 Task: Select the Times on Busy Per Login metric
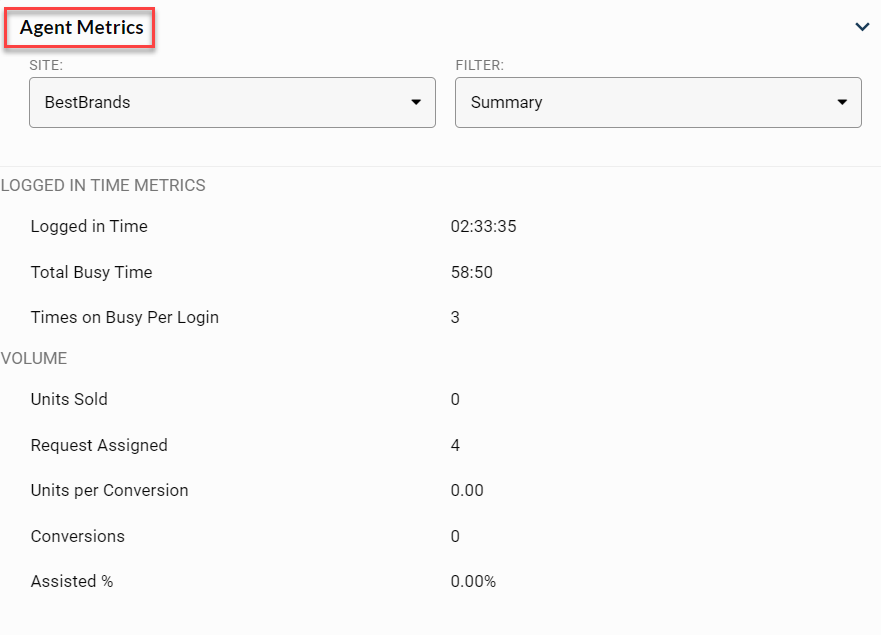point(124,317)
